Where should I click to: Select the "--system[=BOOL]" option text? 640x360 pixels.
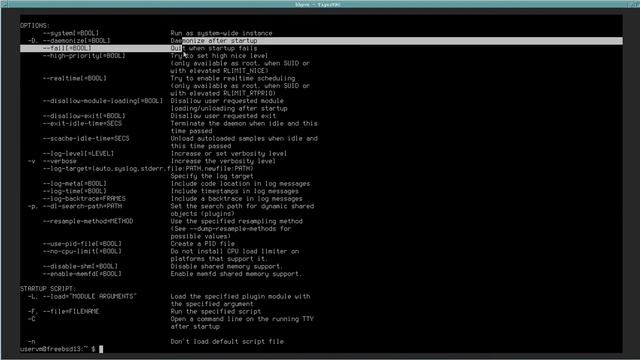pyautogui.click(x=71, y=33)
